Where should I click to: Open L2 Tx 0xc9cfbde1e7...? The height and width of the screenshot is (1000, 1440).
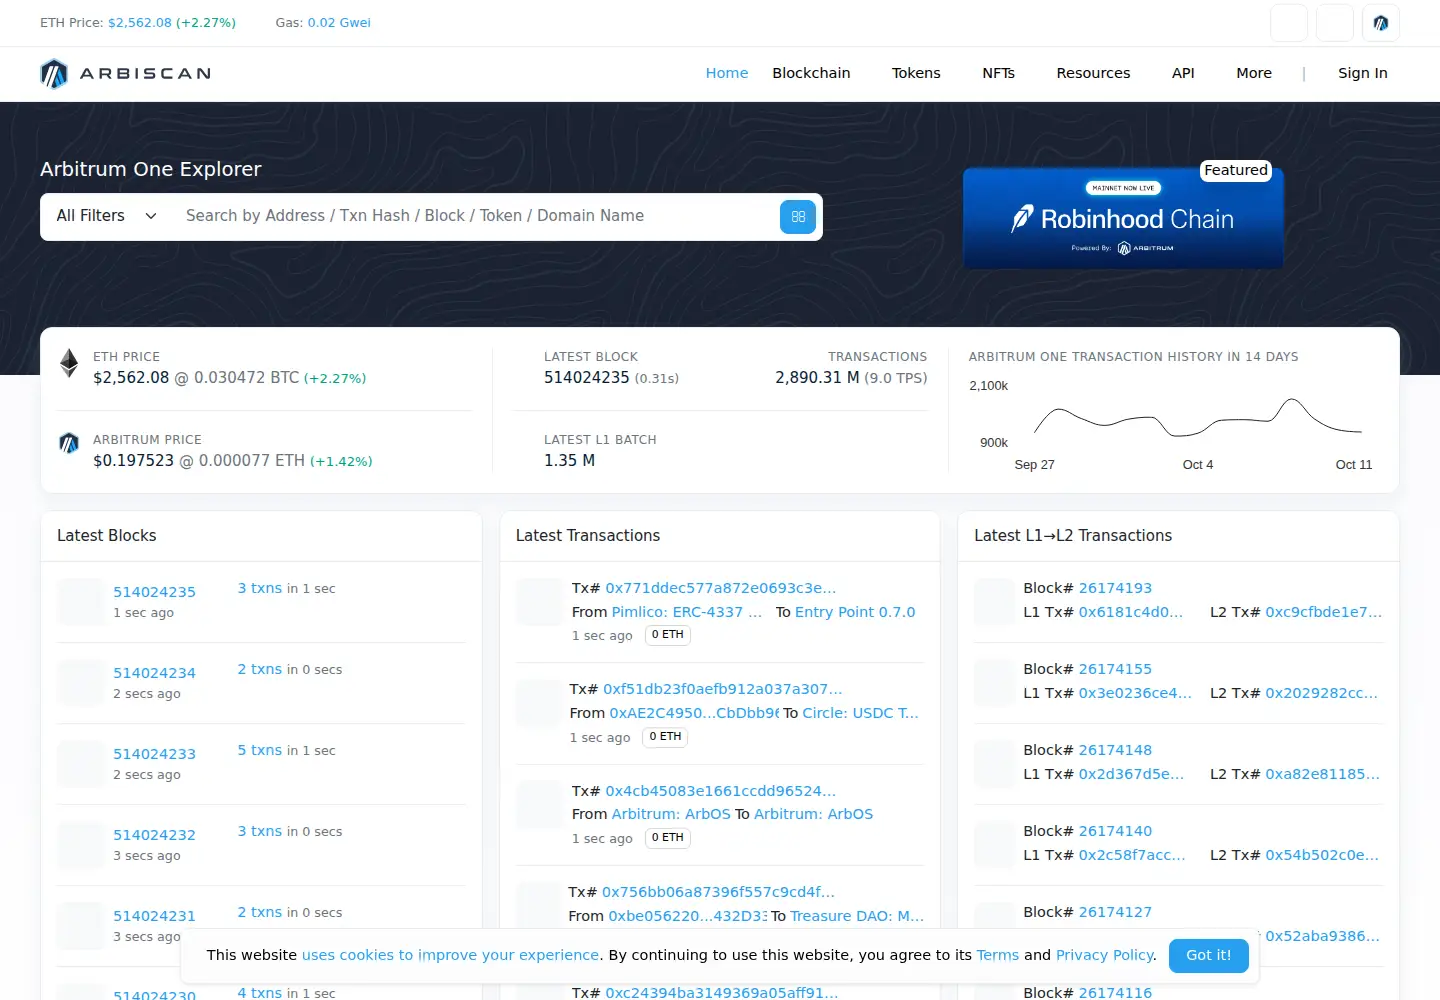click(1324, 612)
